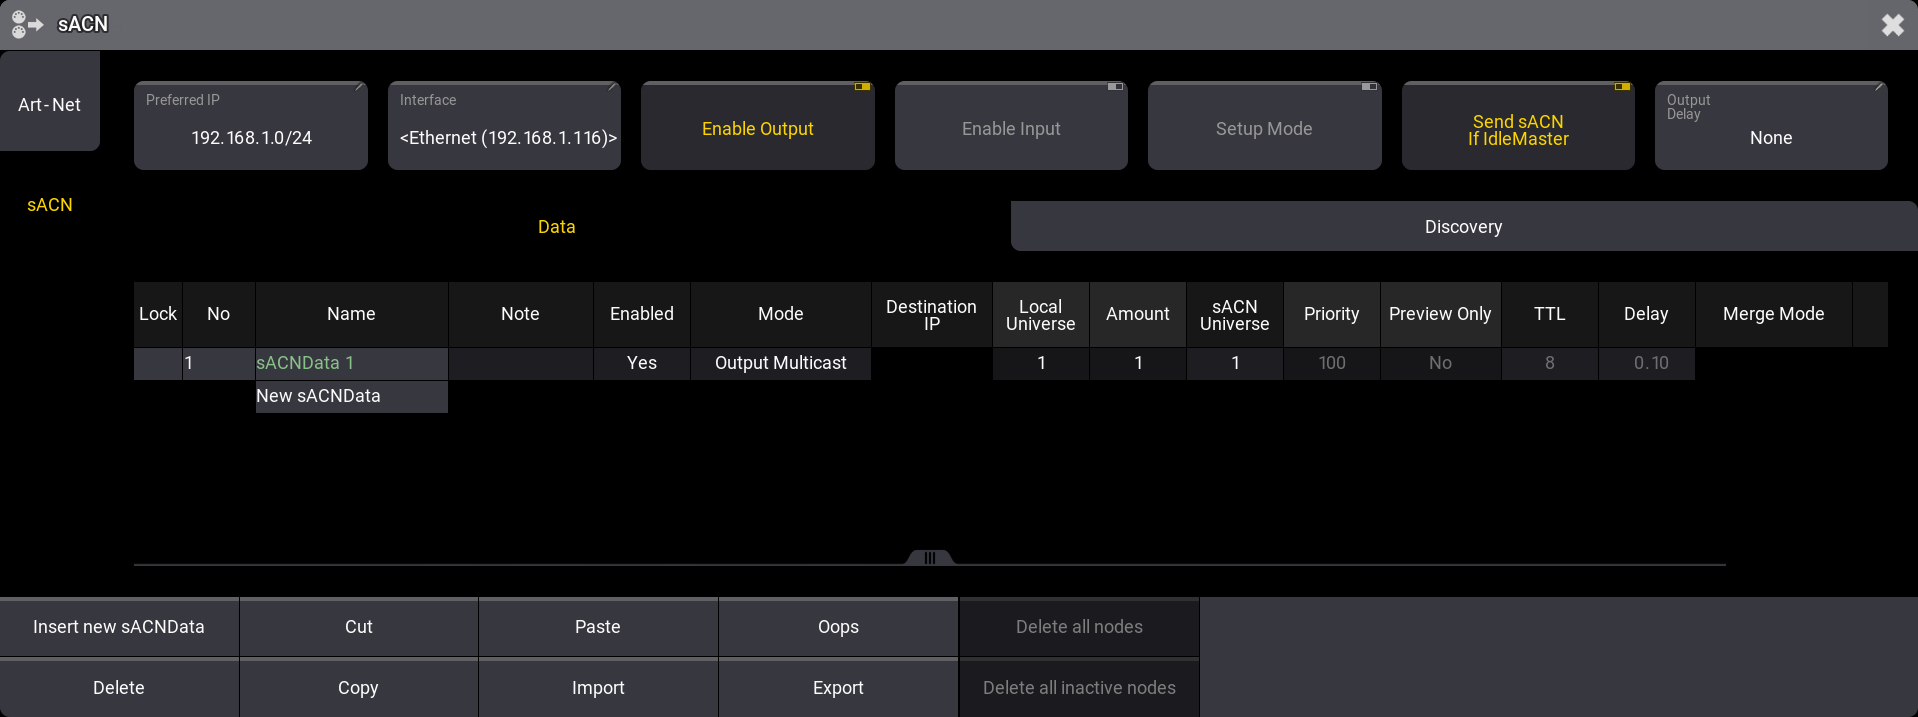Toggle Enable Input button

pos(1011,127)
